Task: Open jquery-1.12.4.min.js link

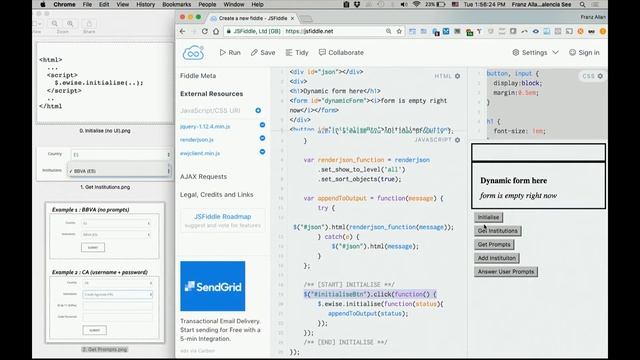Action: pyautogui.click(x=205, y=127)
